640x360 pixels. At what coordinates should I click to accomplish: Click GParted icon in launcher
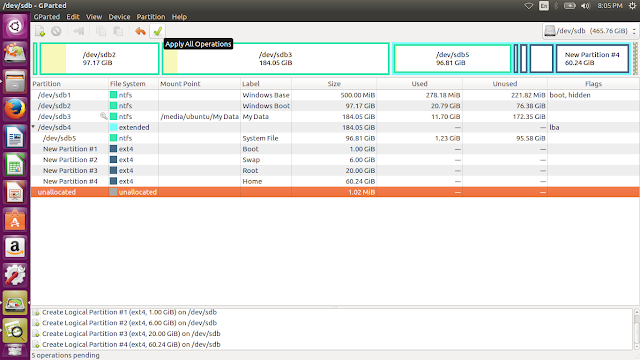click(x=15, y=303)
